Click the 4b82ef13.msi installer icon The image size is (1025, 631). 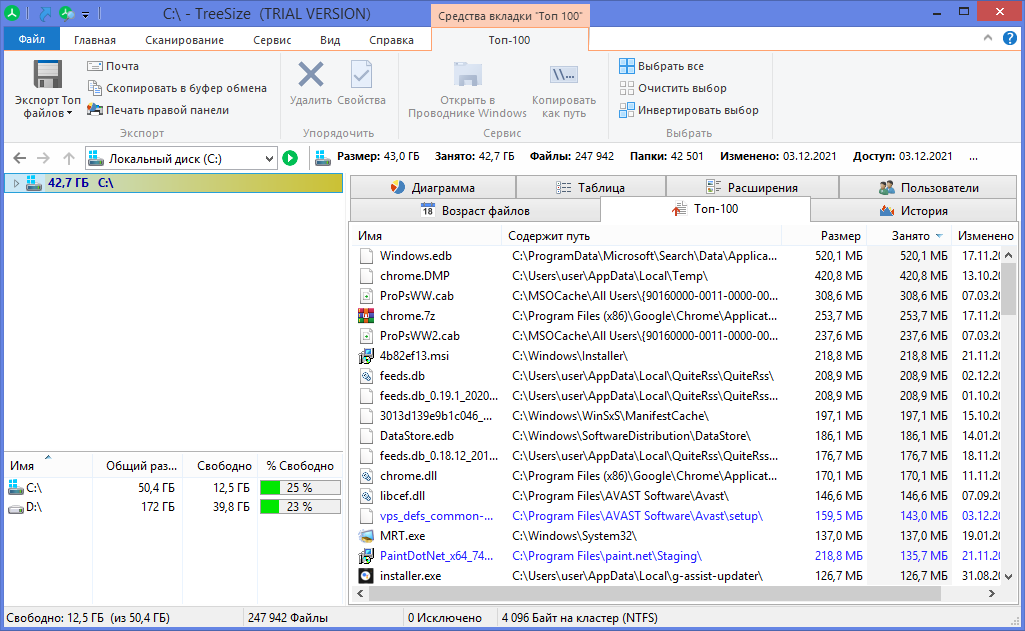366,356
